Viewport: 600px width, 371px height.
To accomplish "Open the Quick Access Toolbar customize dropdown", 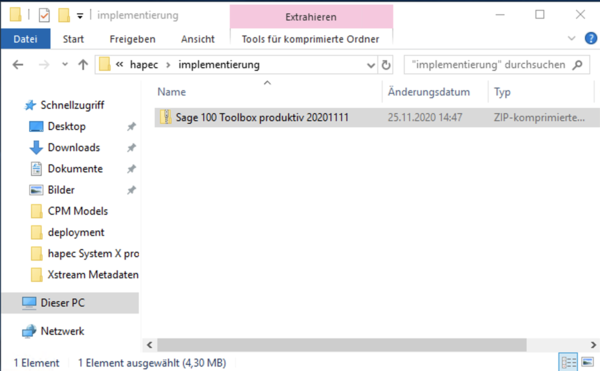I will 80,16.
